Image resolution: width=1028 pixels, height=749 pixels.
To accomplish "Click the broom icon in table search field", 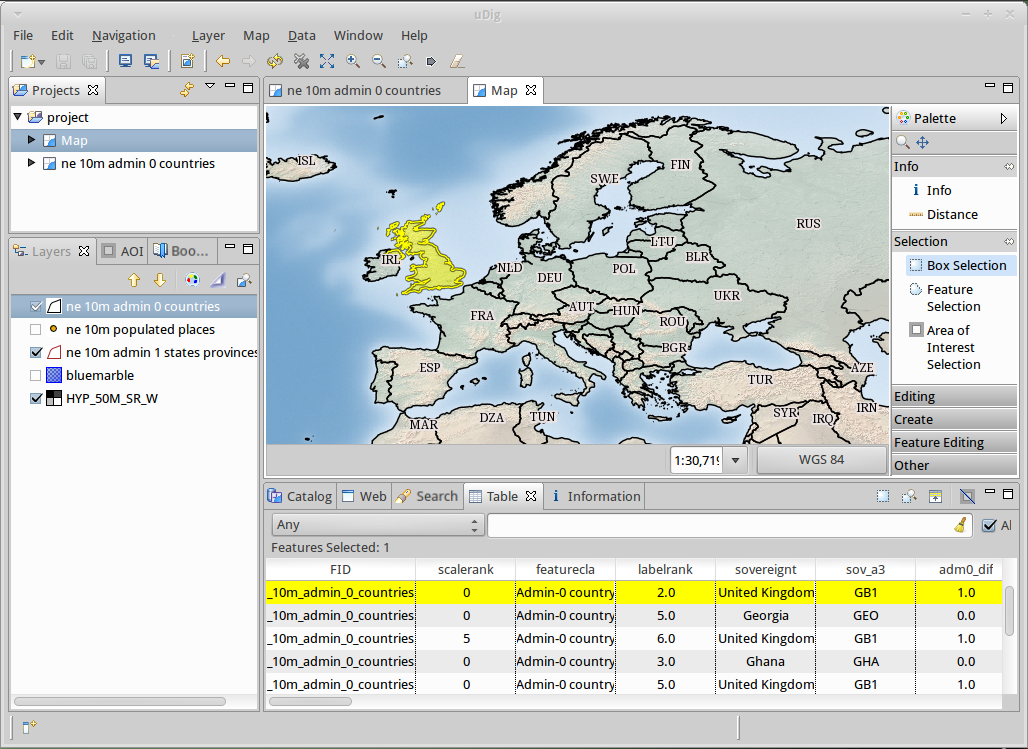I will 959,525.
